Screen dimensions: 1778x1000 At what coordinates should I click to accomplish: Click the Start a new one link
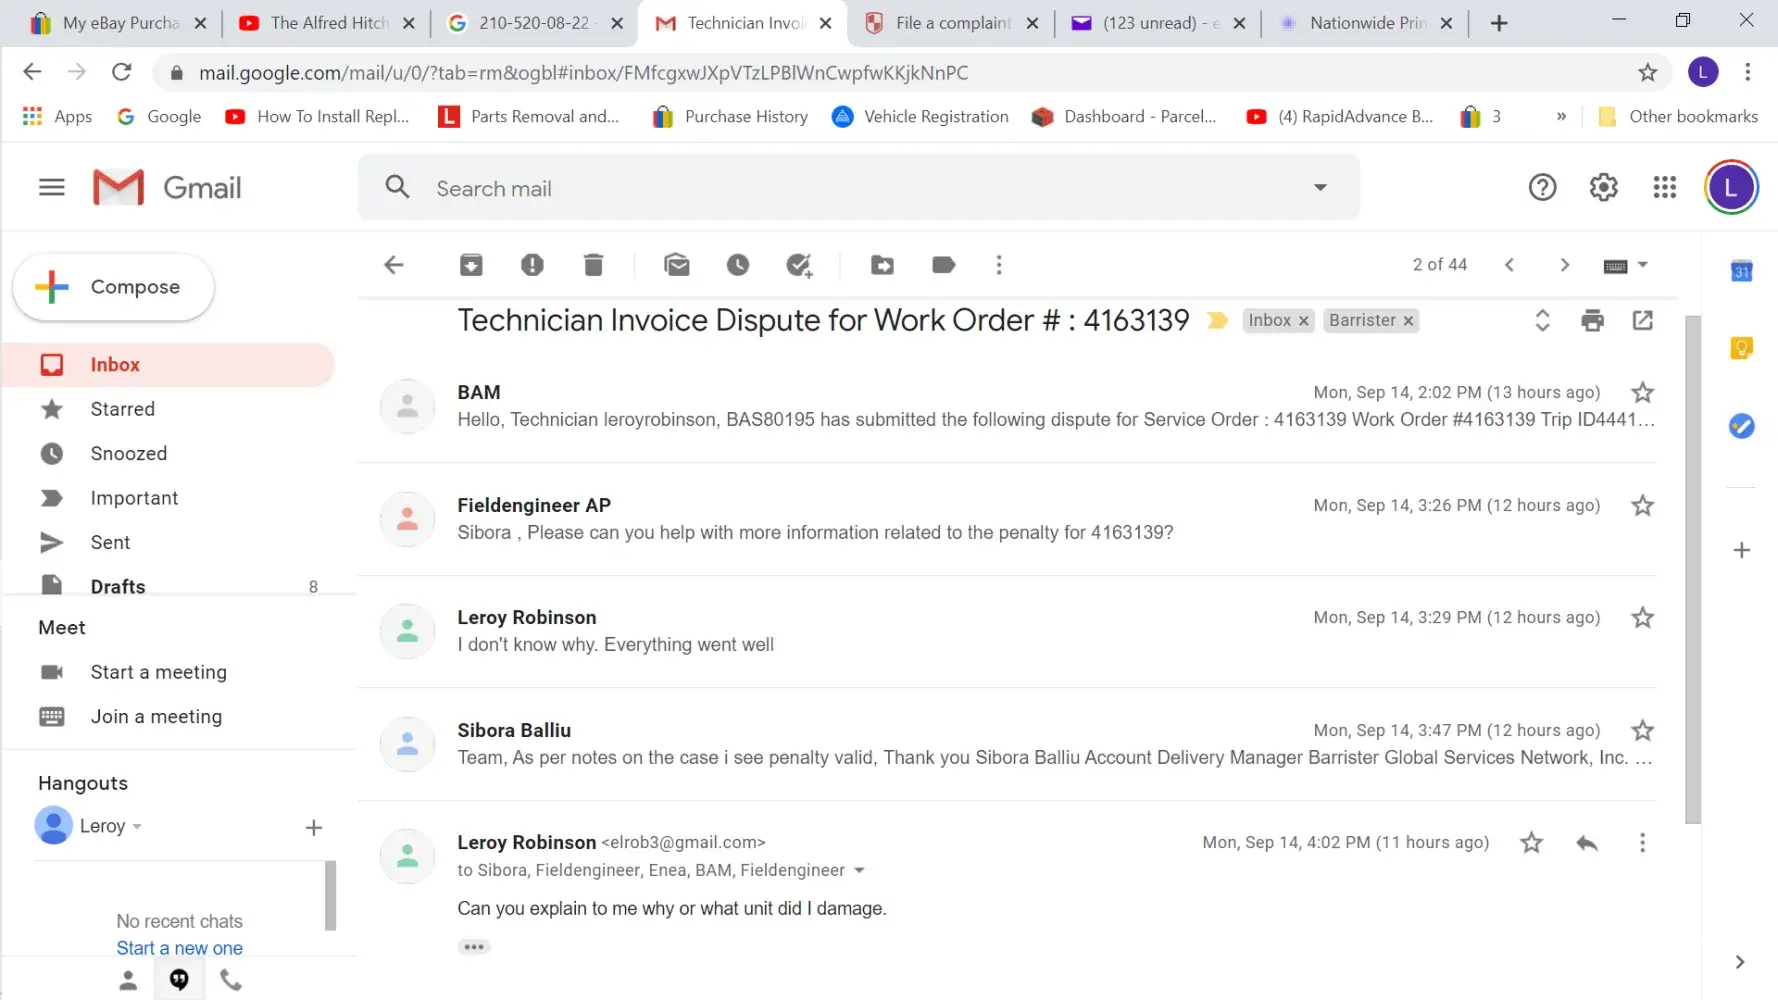pos(179,948)
